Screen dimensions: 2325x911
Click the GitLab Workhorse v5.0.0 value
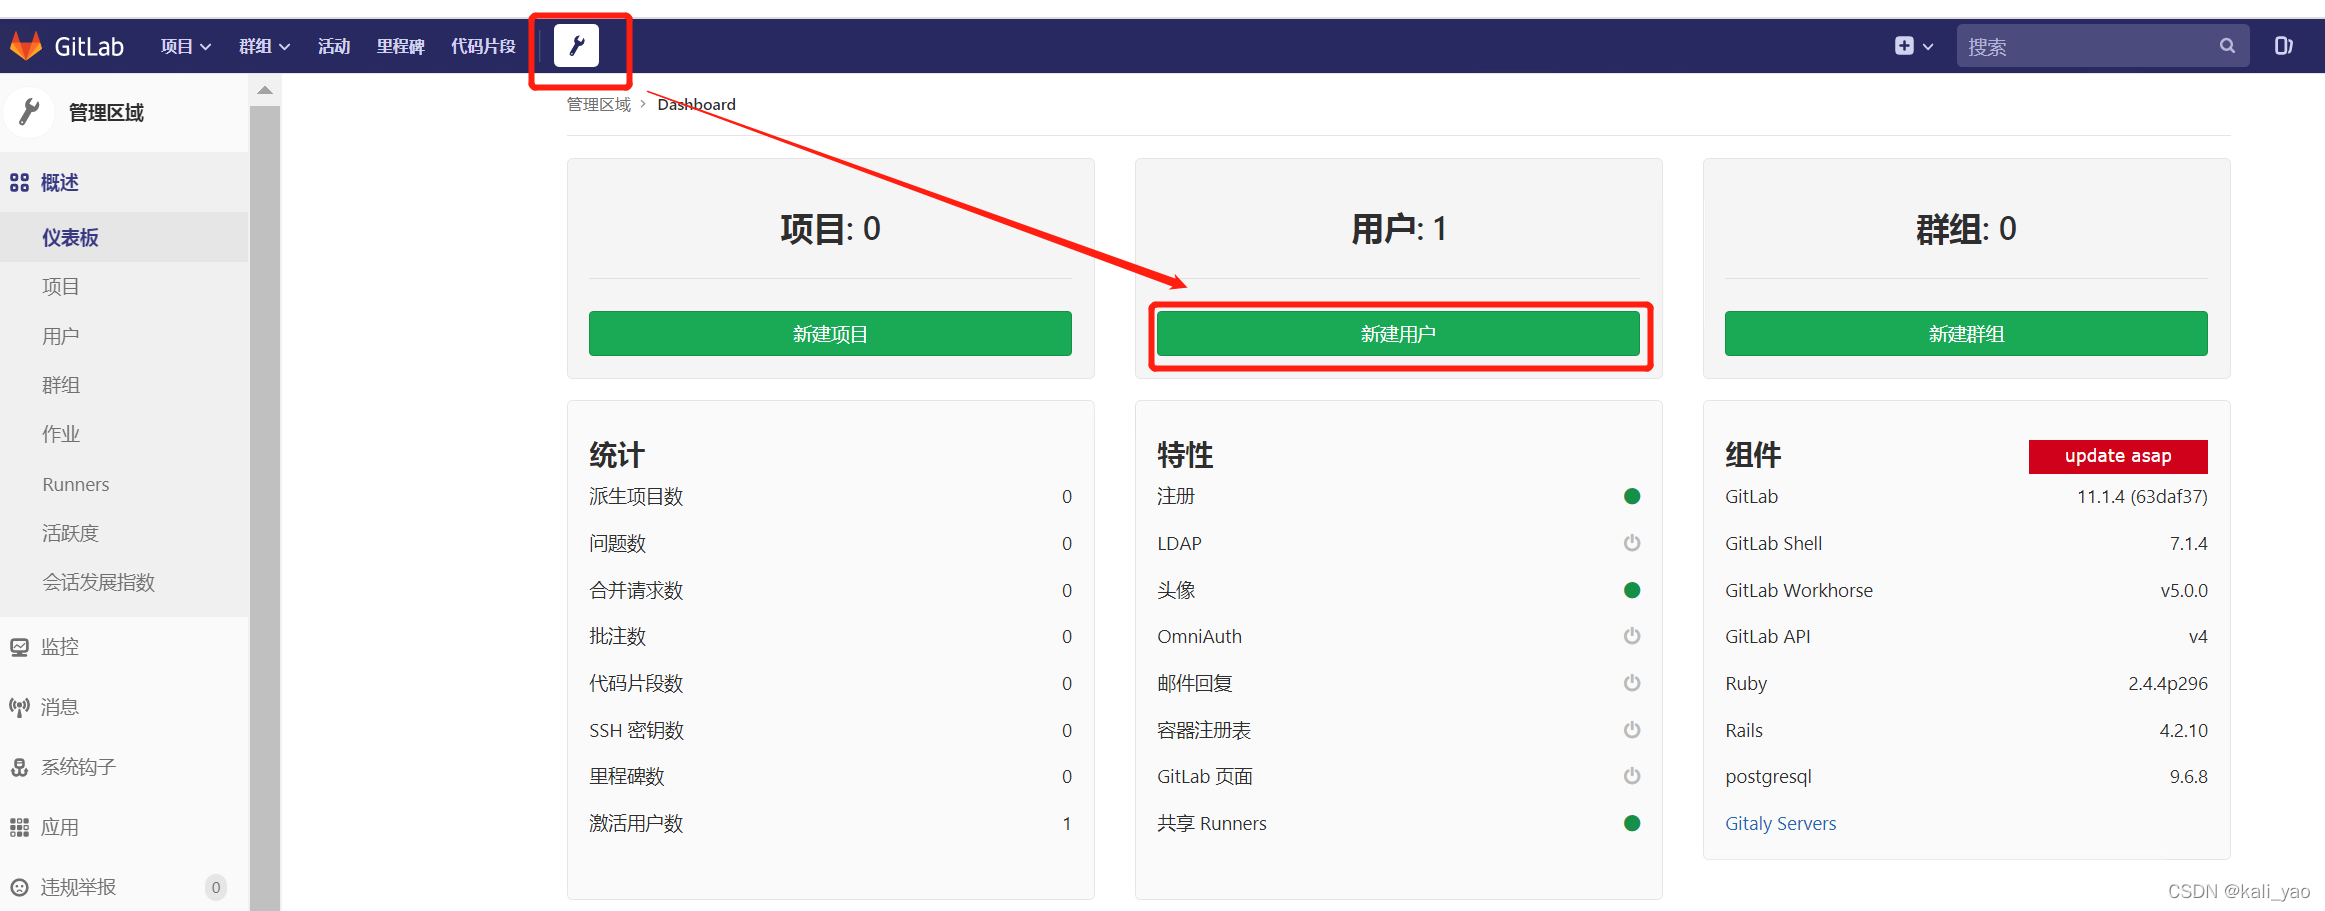click(2183, 590)
